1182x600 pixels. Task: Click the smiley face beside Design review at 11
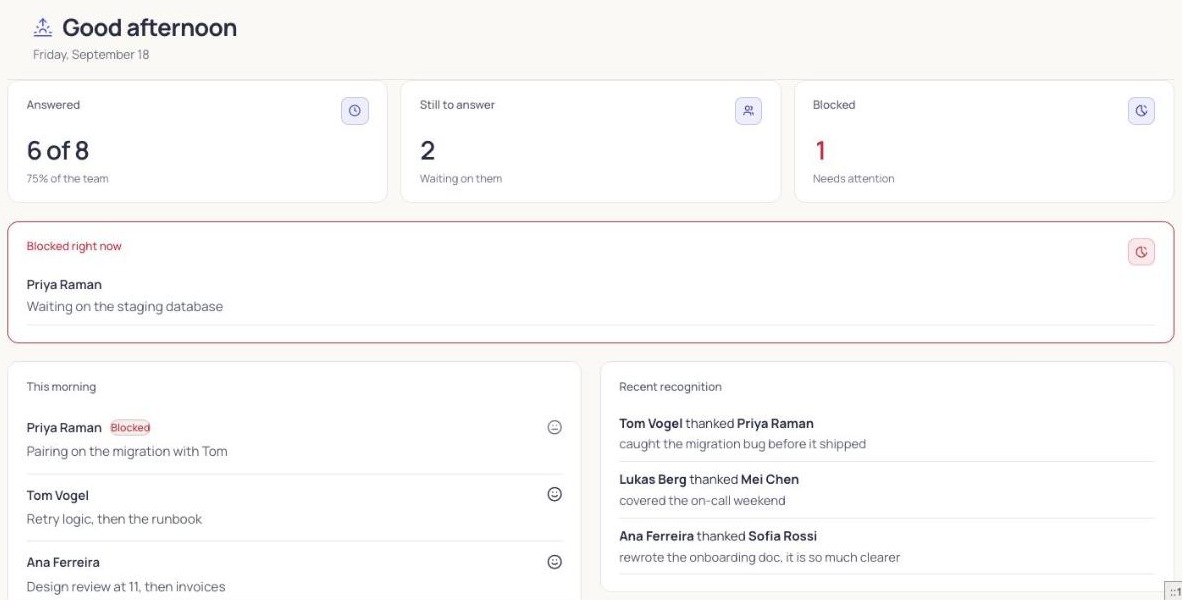pyautogui.click(x=555, y=562)
